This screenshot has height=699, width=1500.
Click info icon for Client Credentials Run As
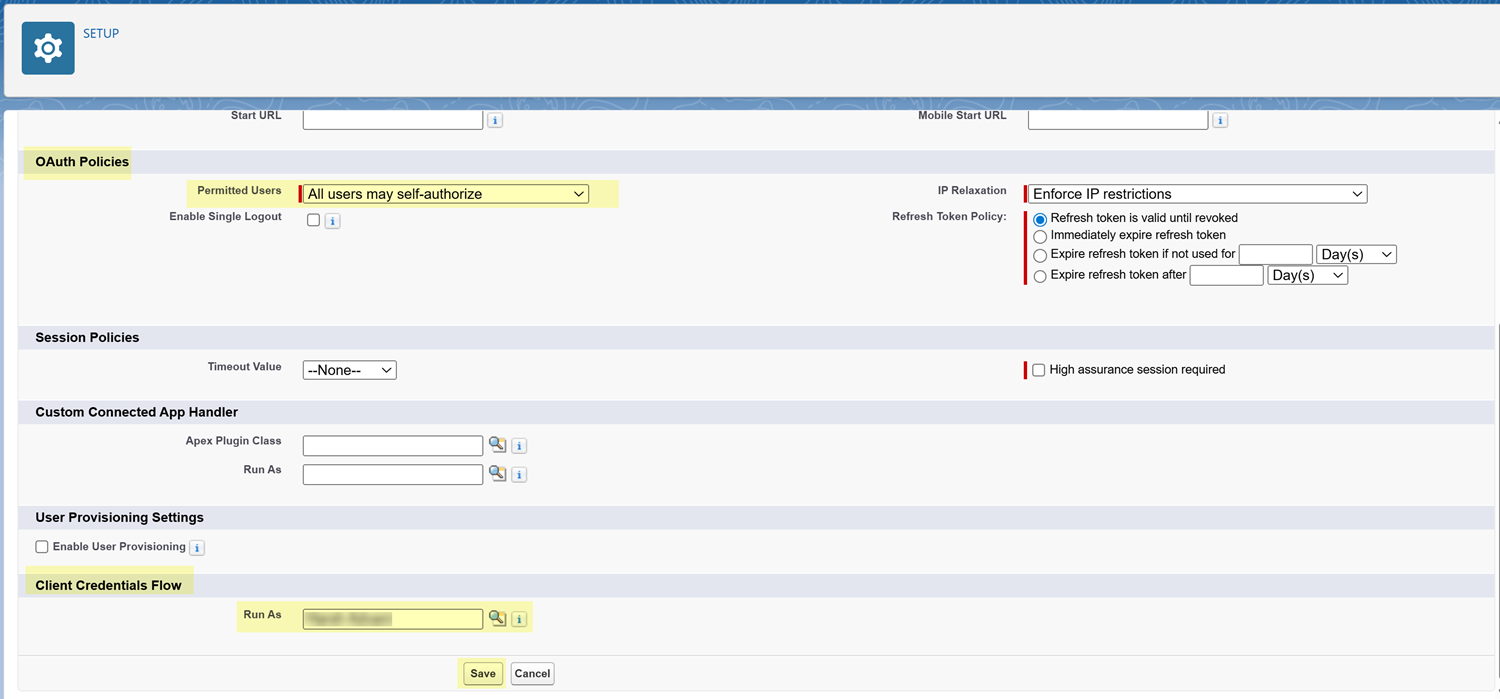[519, 620]
